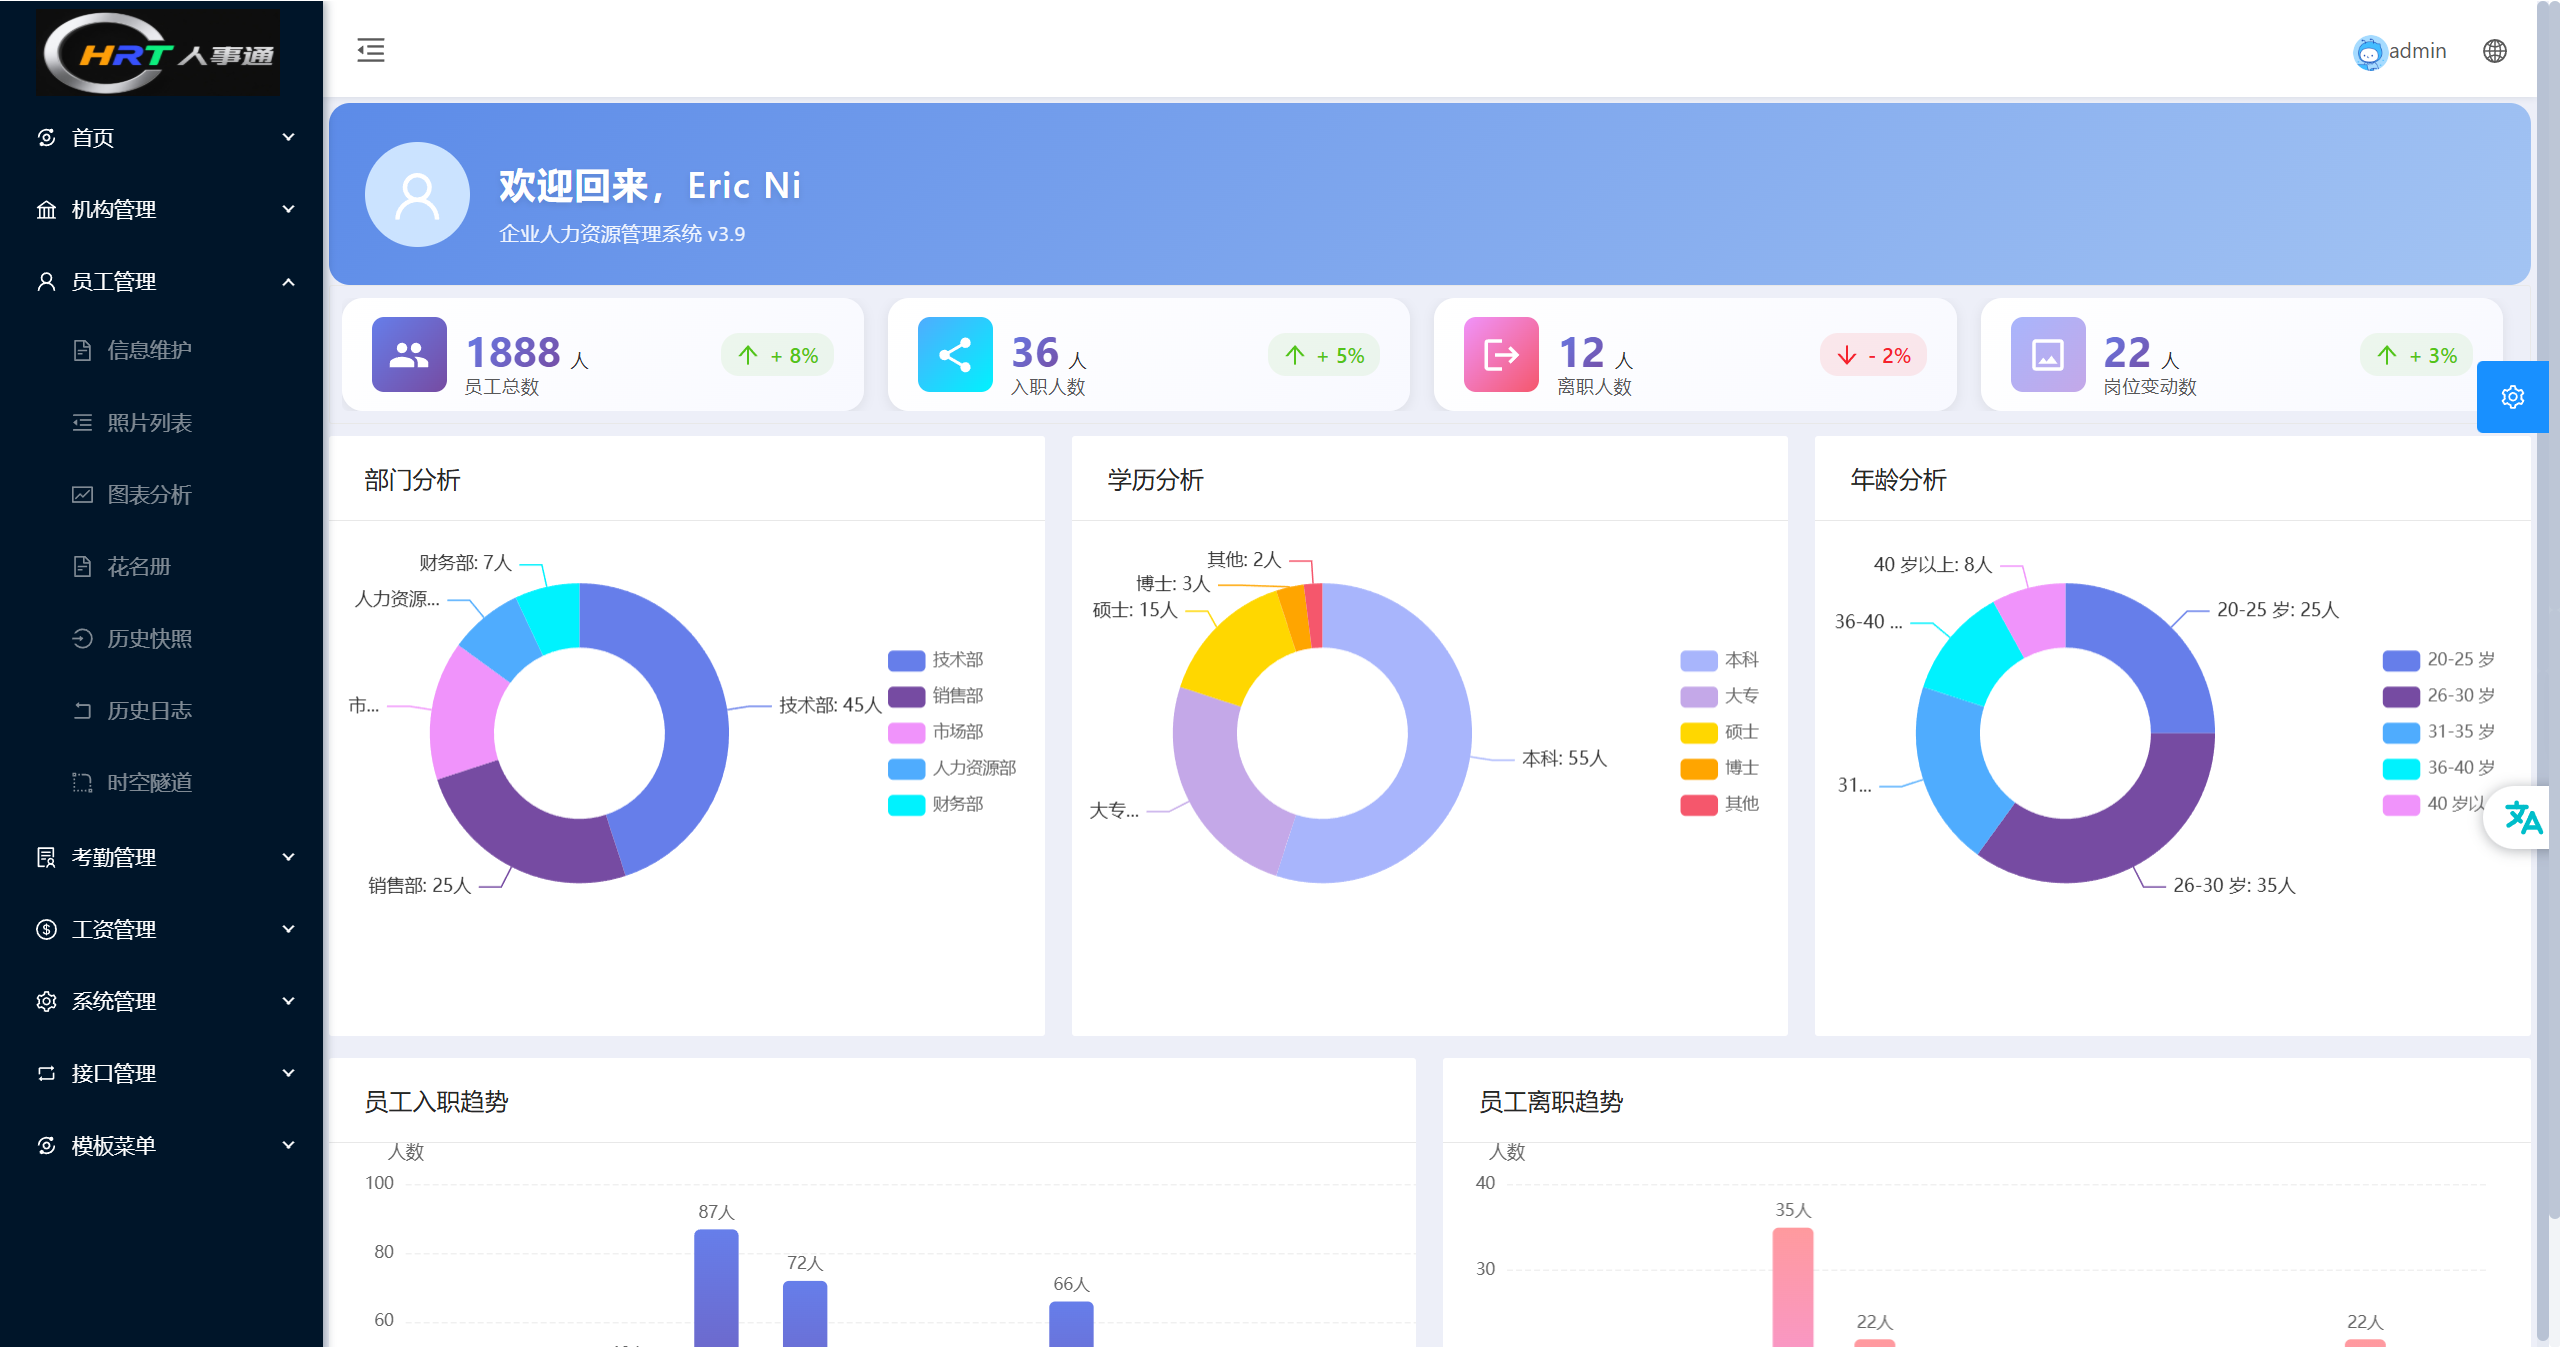Viewport: 2560px width, 1347px height.
Task: Toggle 销售部 legend in 部门分析 chart
Action: 936,696
